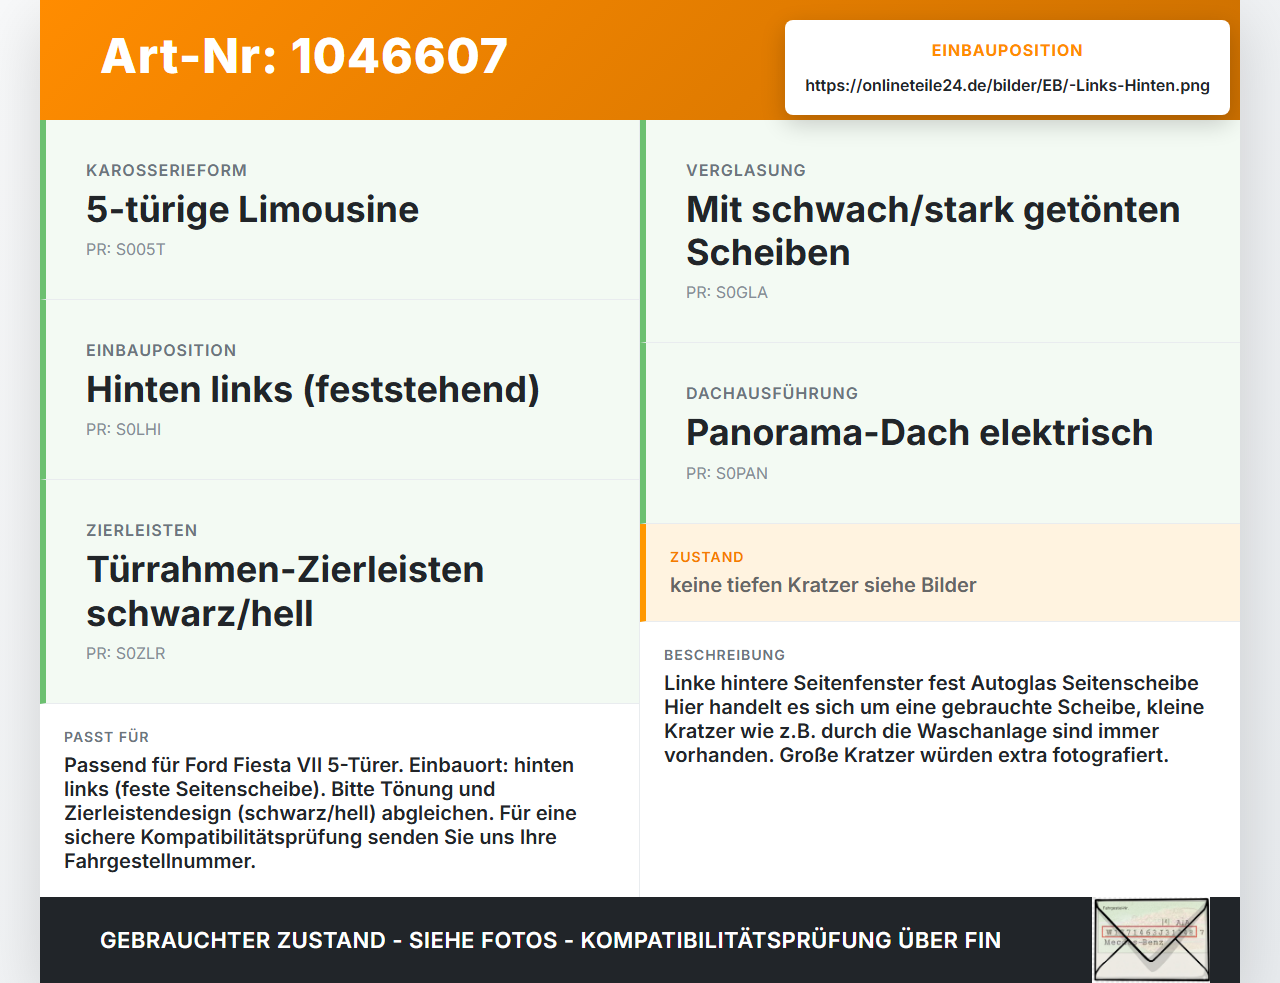Select Türrahmen-Zierleisten schwarz/hell card
The image size is (1280, 983).
[340, 592]
